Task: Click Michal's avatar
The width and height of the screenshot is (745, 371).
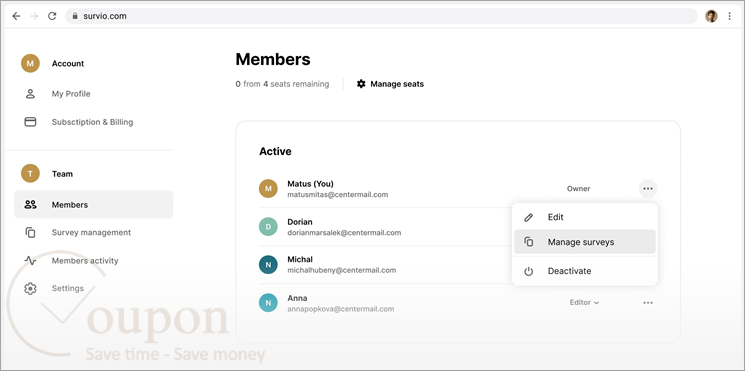Action: click(268, 265)
